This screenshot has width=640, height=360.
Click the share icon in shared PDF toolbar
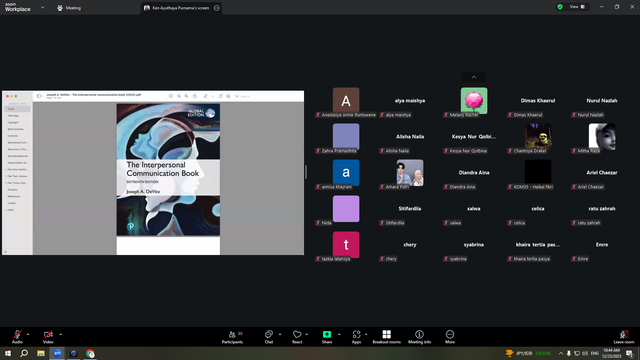coord(195,96)
